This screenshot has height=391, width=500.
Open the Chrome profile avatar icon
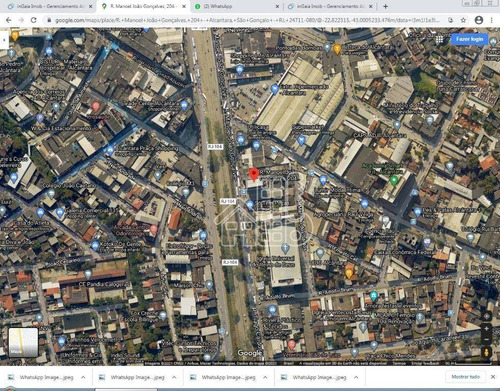point(479,20)
